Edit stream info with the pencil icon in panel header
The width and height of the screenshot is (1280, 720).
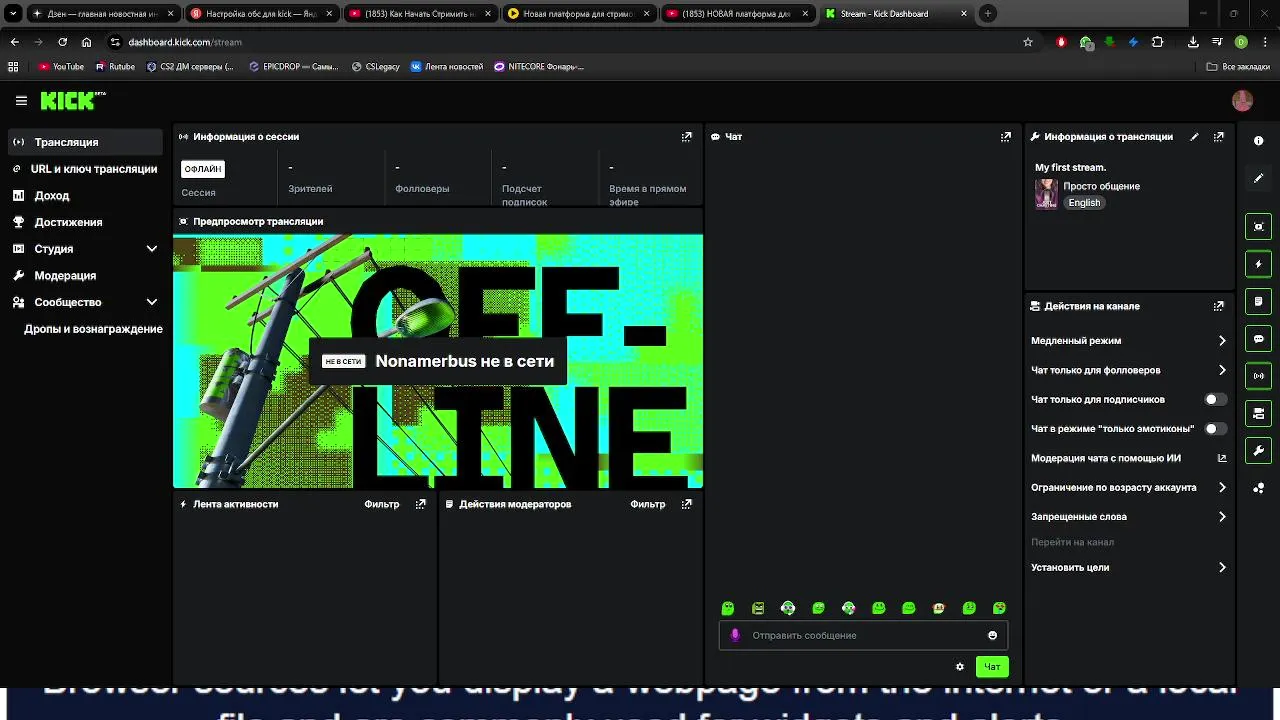1194,137
